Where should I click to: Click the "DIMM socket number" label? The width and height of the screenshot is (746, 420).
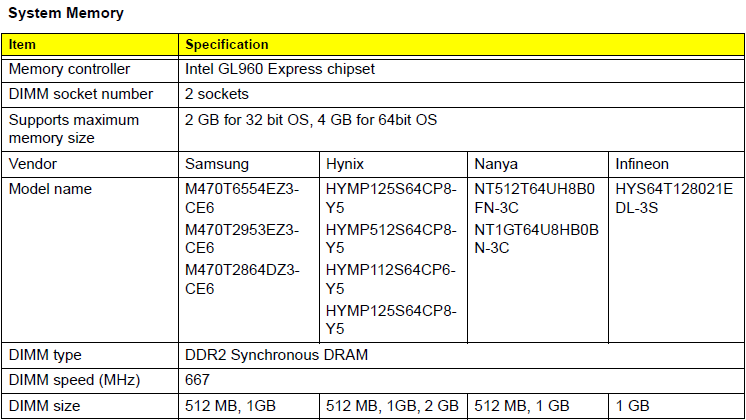pyautogui.click(x=81, y=94)
